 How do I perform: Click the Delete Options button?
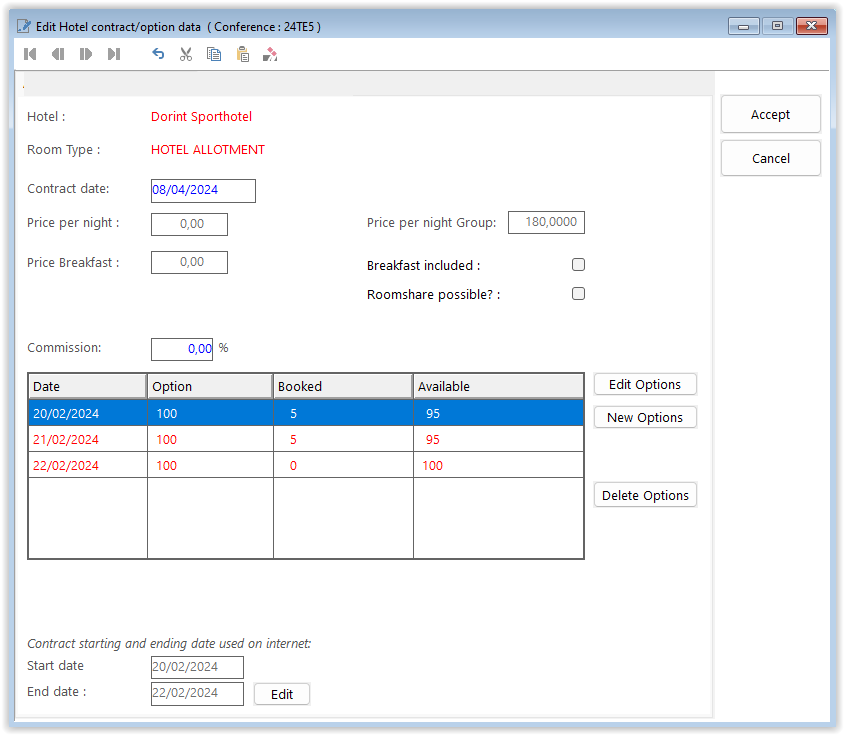click(645, 496)
